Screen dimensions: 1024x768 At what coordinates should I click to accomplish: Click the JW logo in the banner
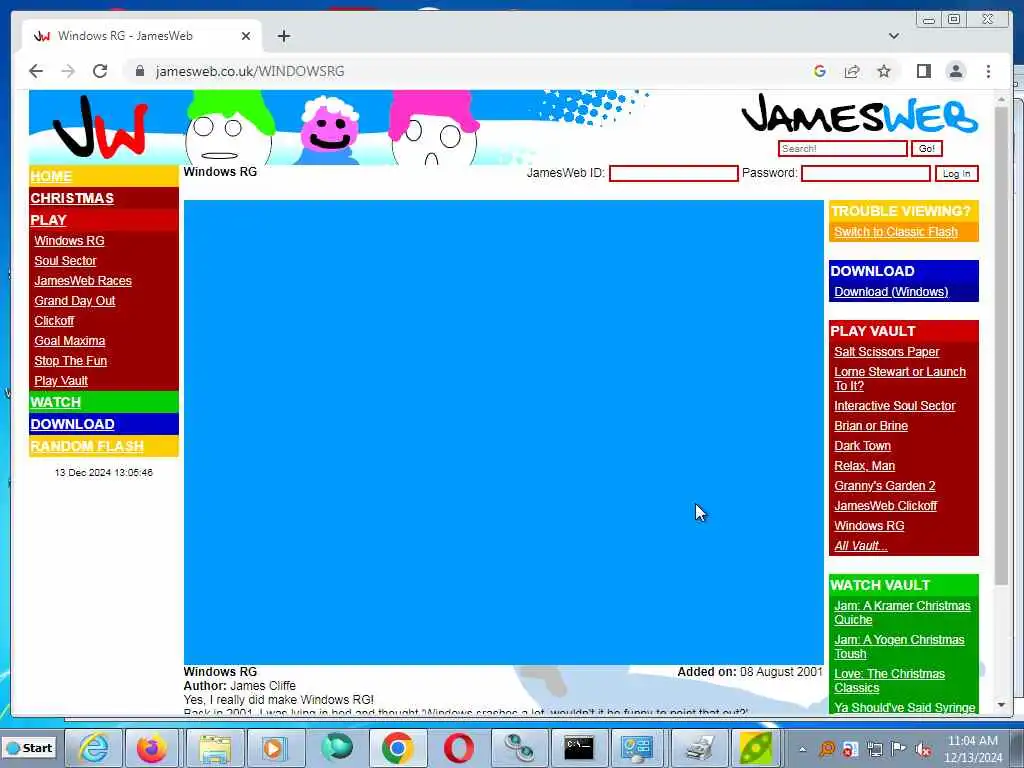tap(100, 127)
